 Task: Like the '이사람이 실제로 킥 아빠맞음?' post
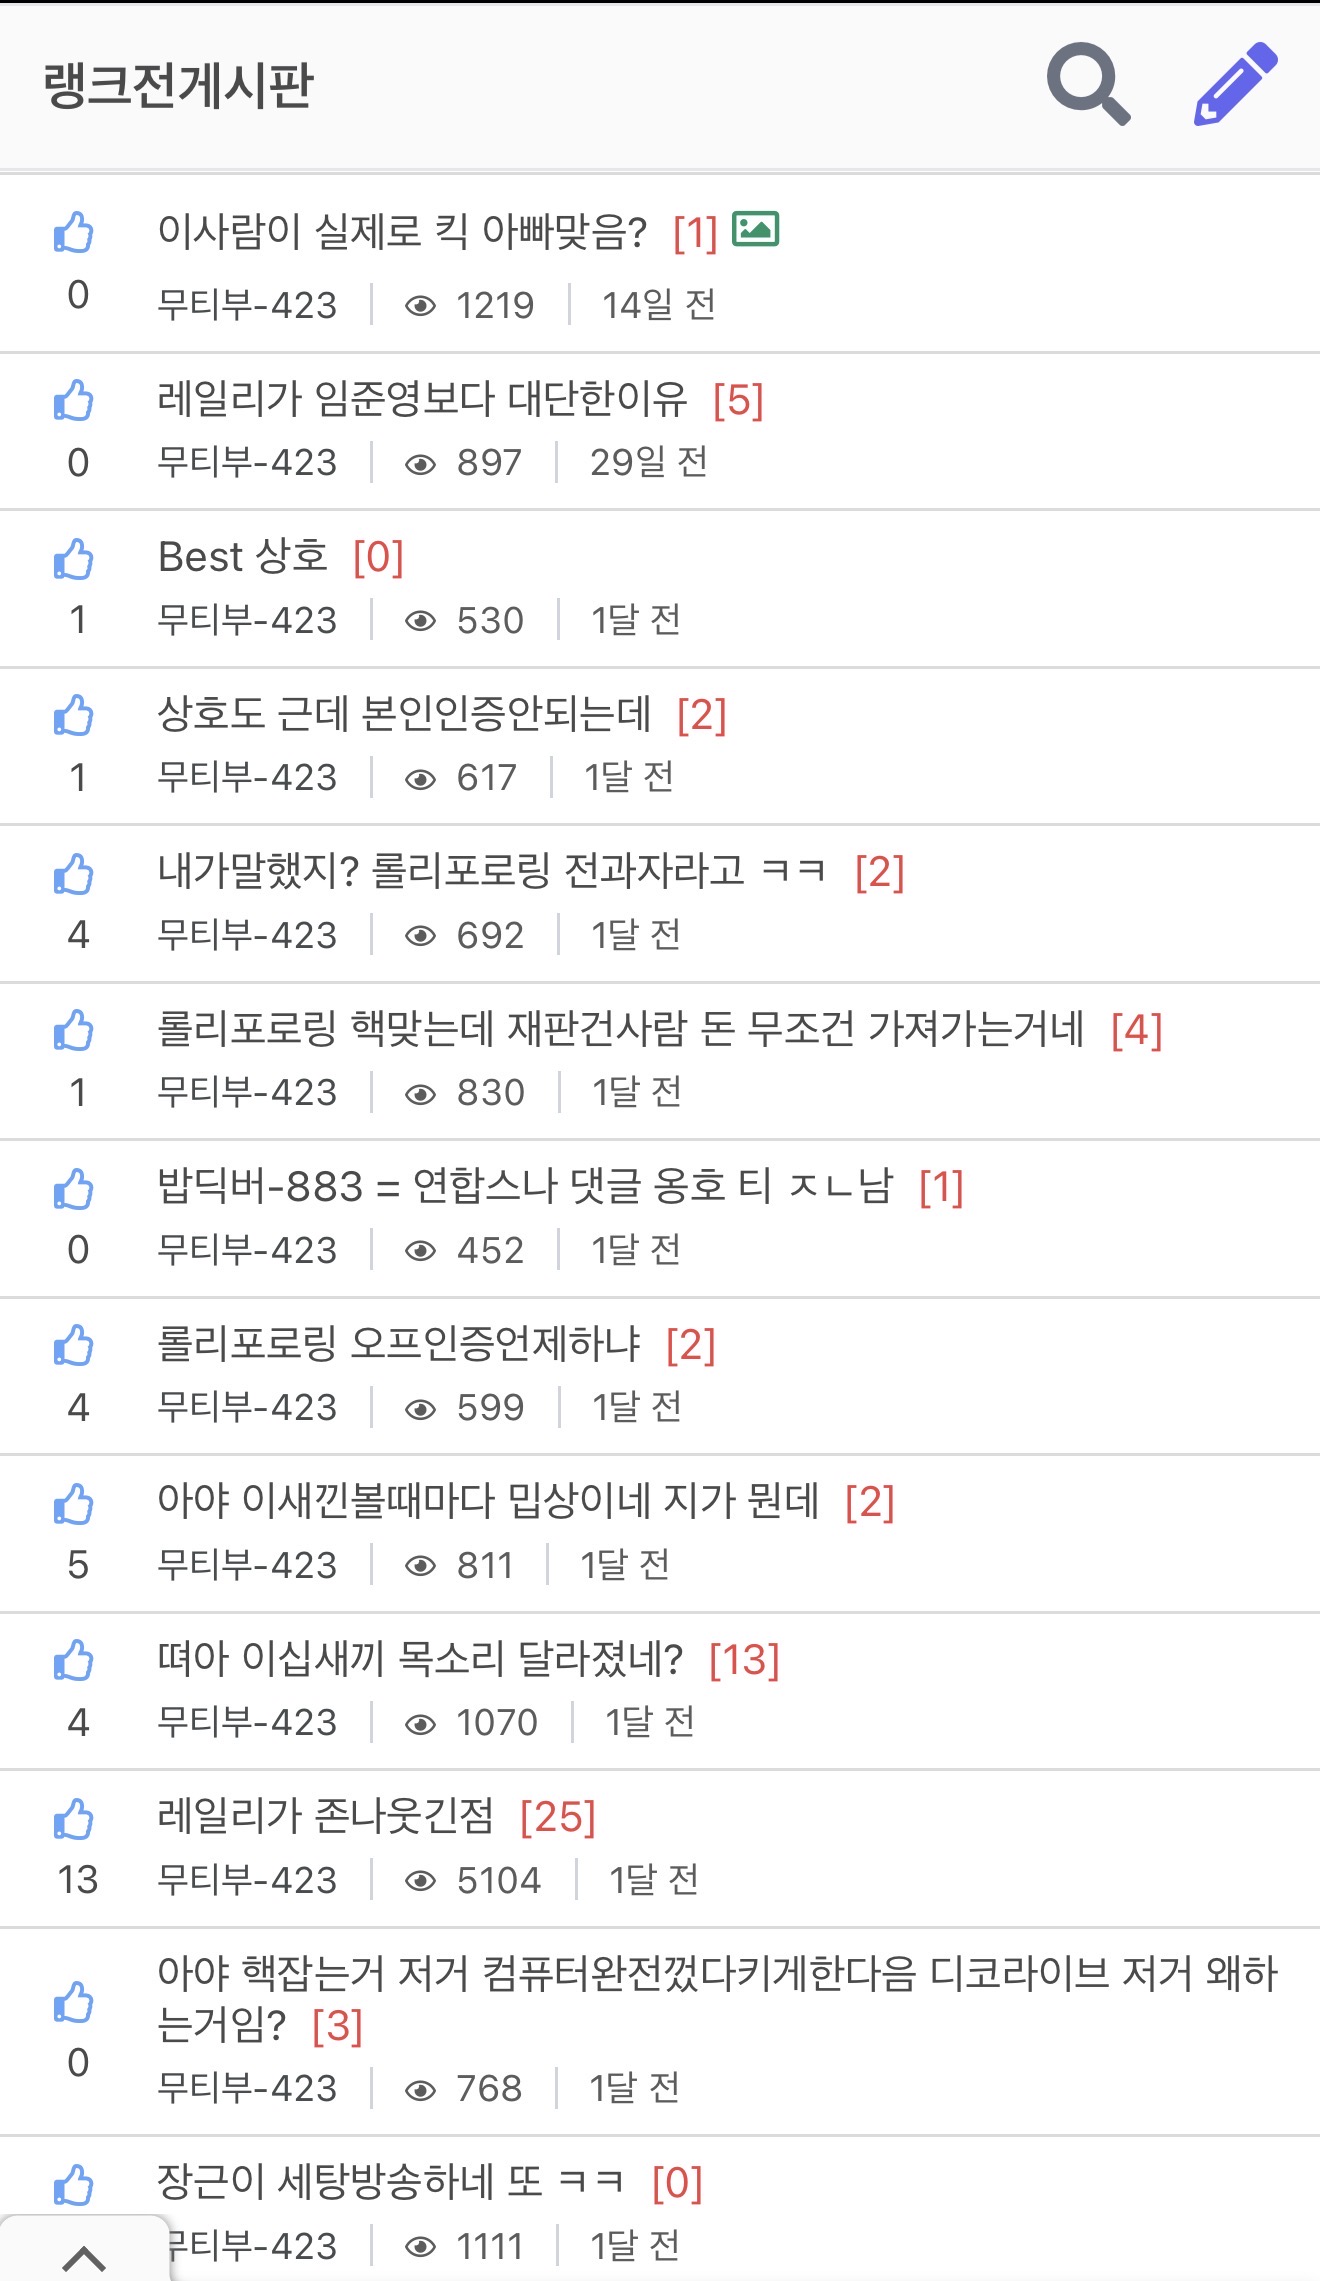click(x=74, y=233)
